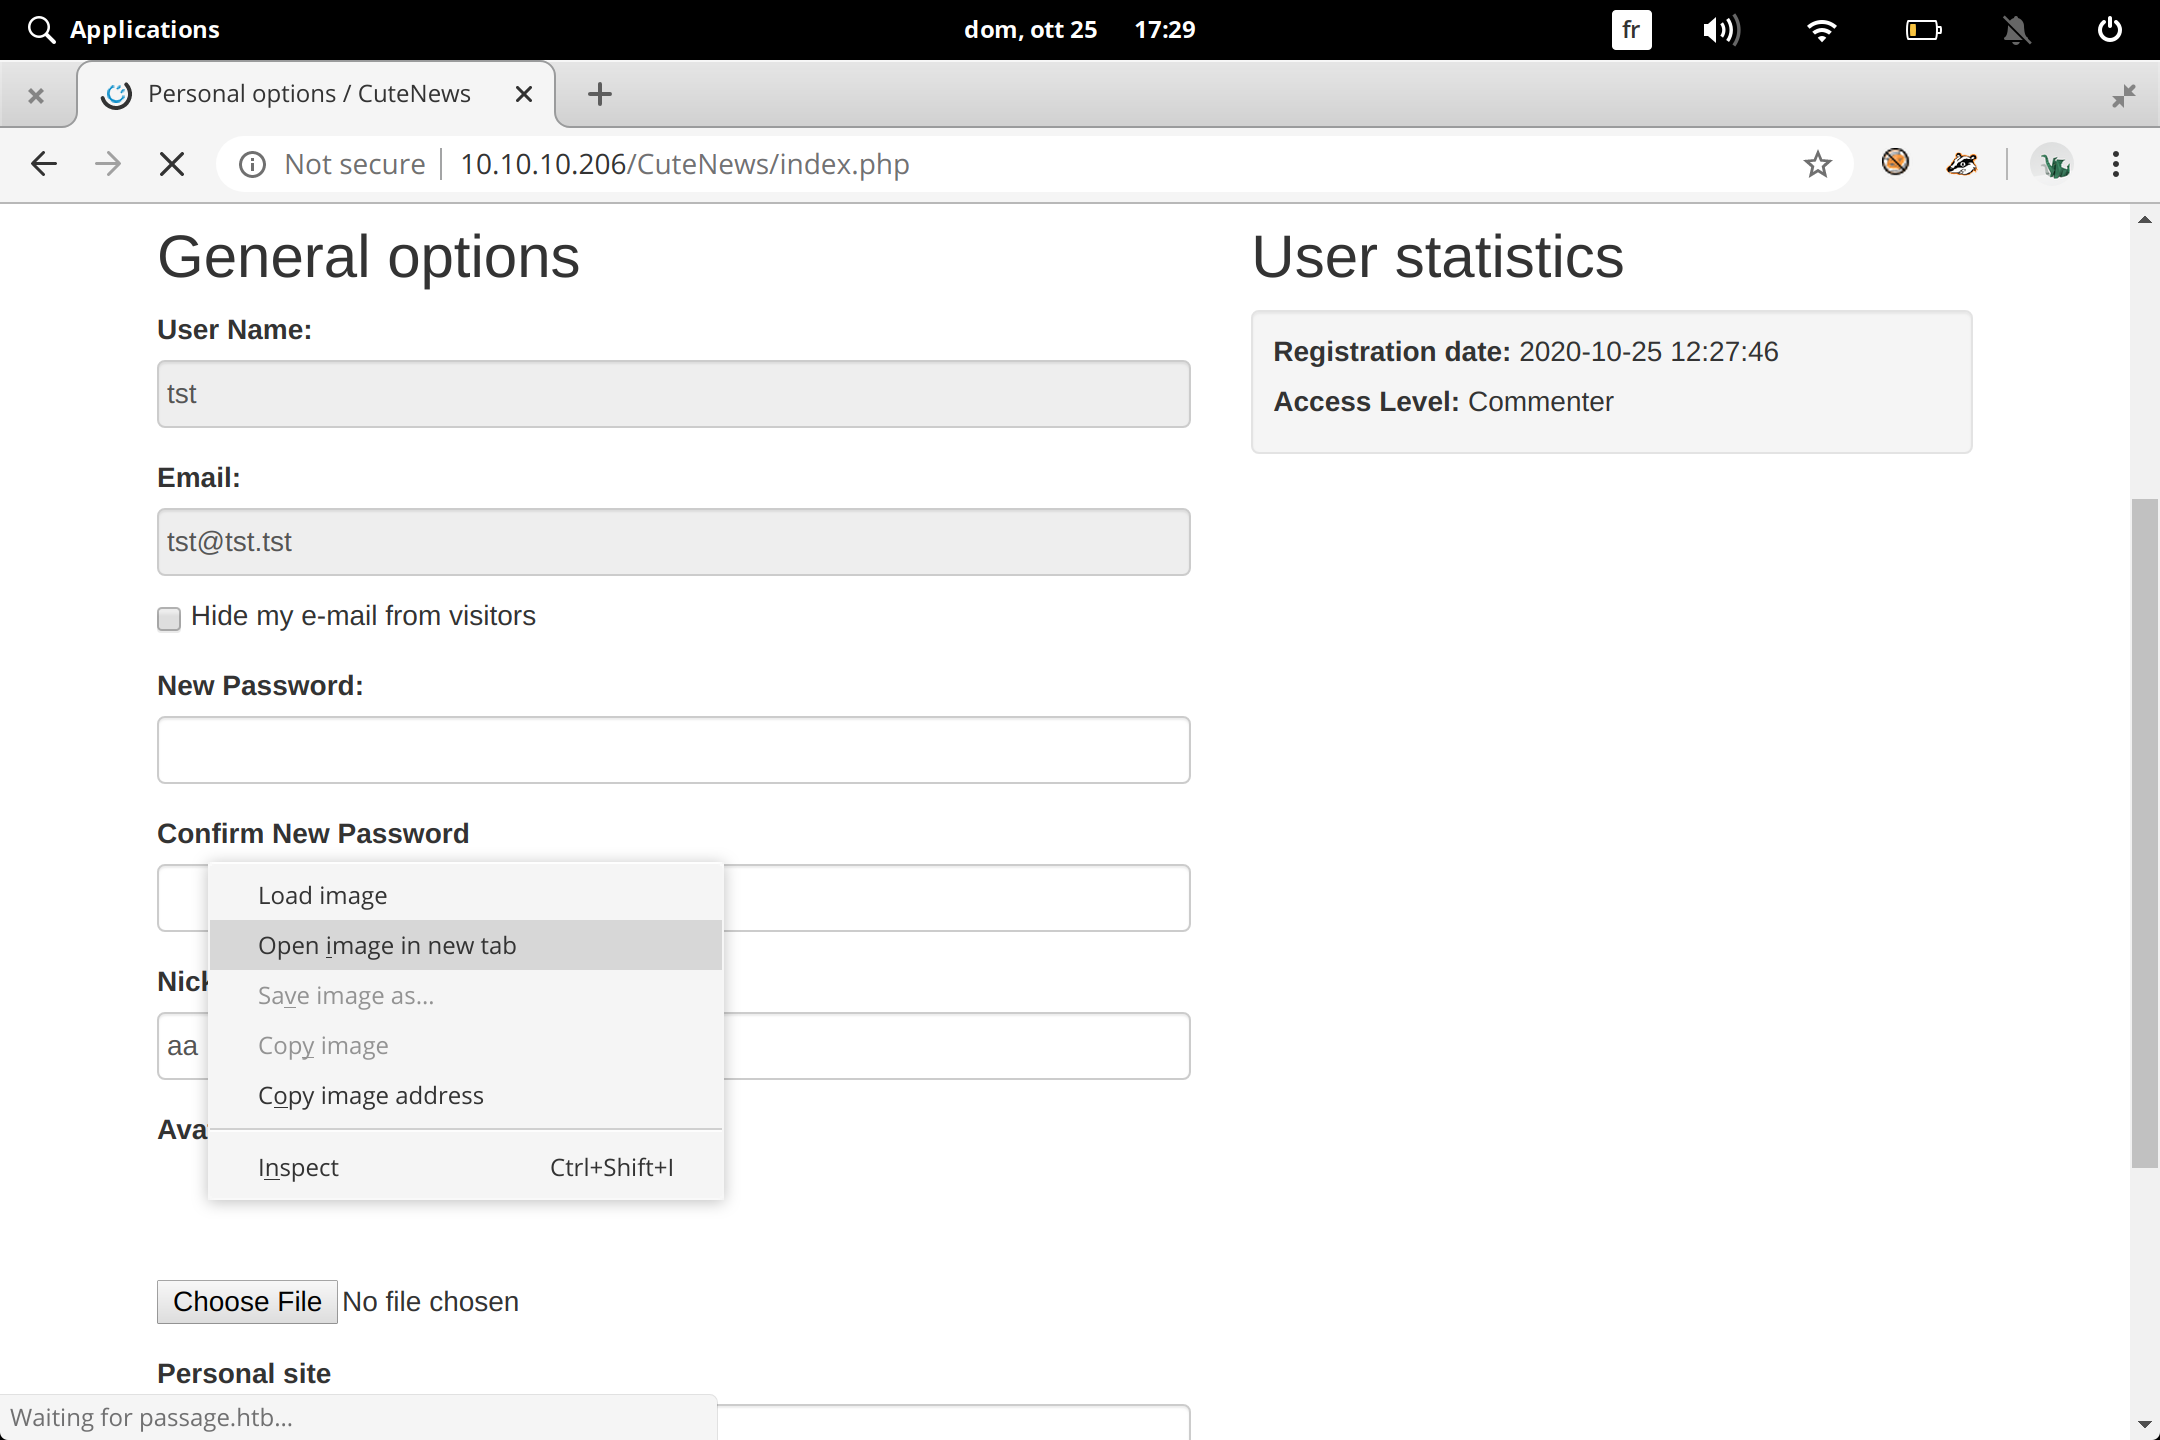
Task: Click the user profile avatar icon
Action: click(2053, 164)
